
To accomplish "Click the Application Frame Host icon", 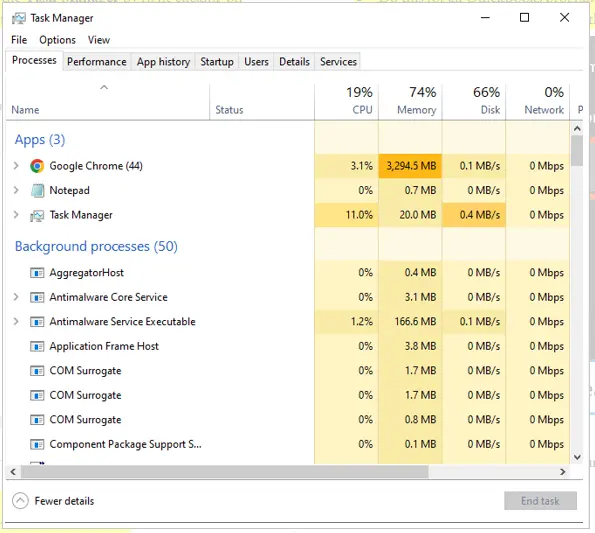I will tap(37, 346).
